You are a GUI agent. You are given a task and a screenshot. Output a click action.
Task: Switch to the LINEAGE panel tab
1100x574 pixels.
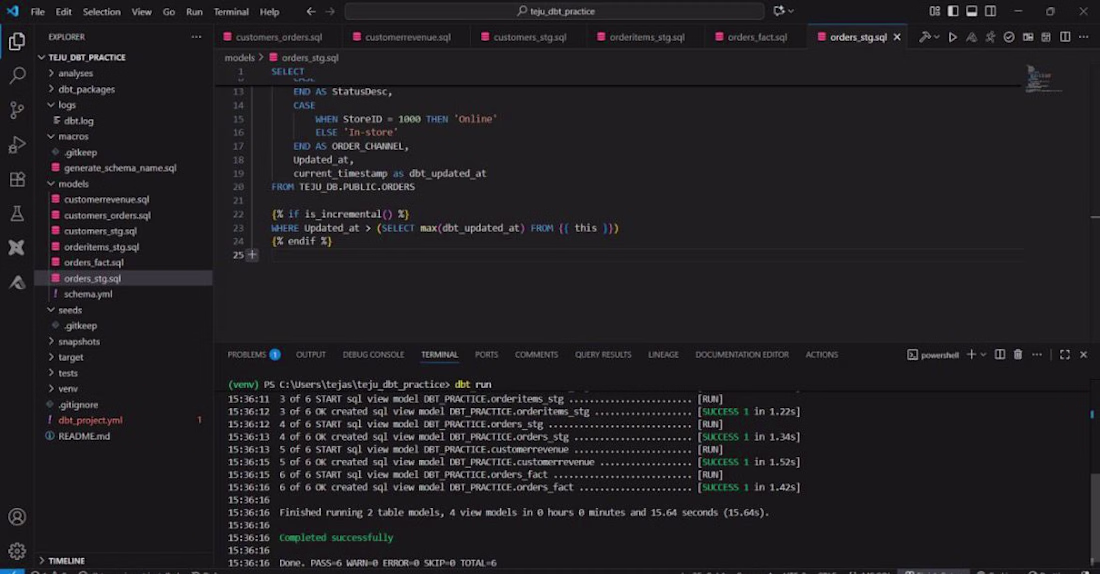click(x=664, y=354)
